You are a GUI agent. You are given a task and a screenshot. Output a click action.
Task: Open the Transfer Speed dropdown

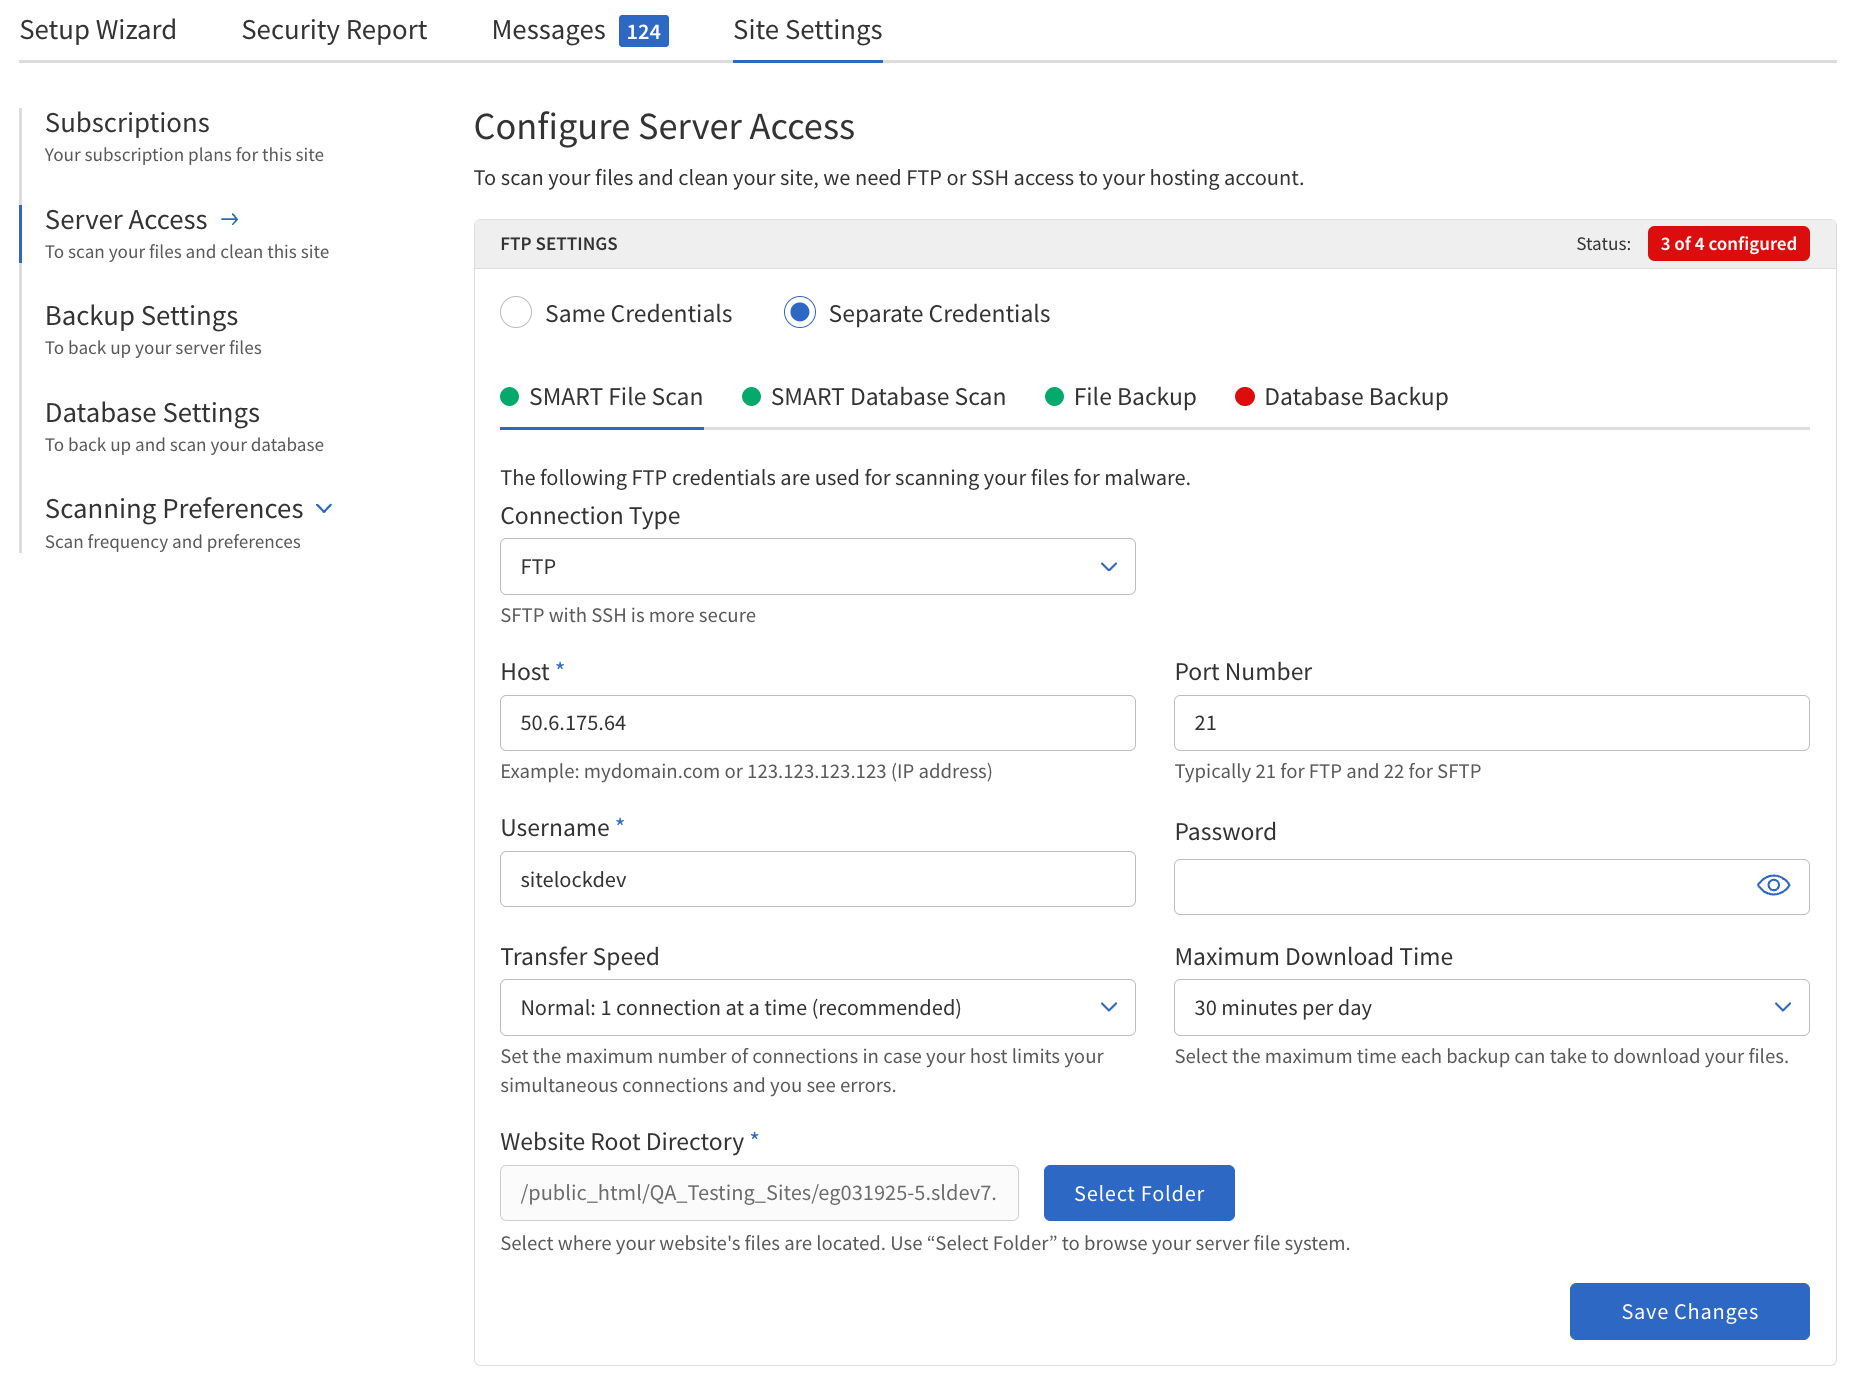(x=817, y=1007)
